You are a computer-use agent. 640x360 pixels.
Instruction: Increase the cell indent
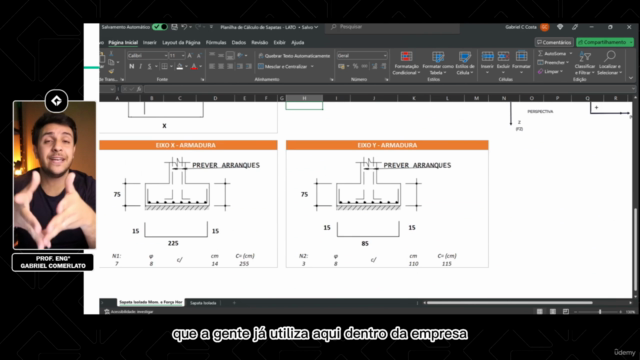249,67
